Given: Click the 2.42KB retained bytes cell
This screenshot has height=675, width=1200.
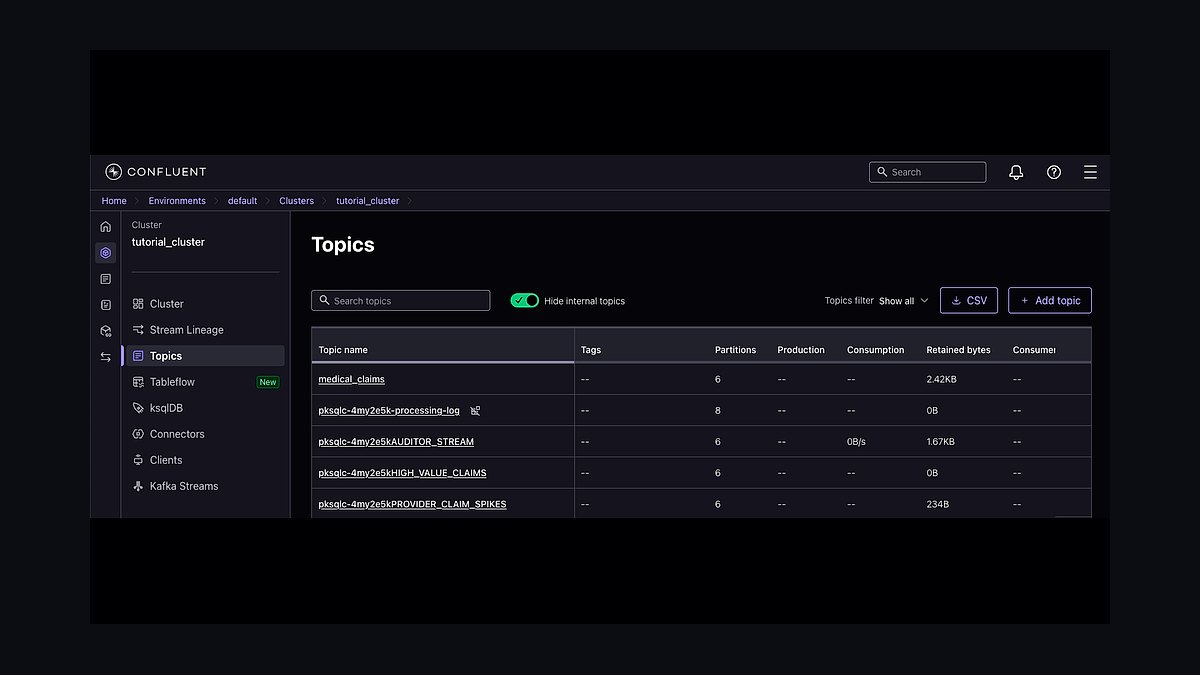Looking at the screenshot, I should point(941,379).
